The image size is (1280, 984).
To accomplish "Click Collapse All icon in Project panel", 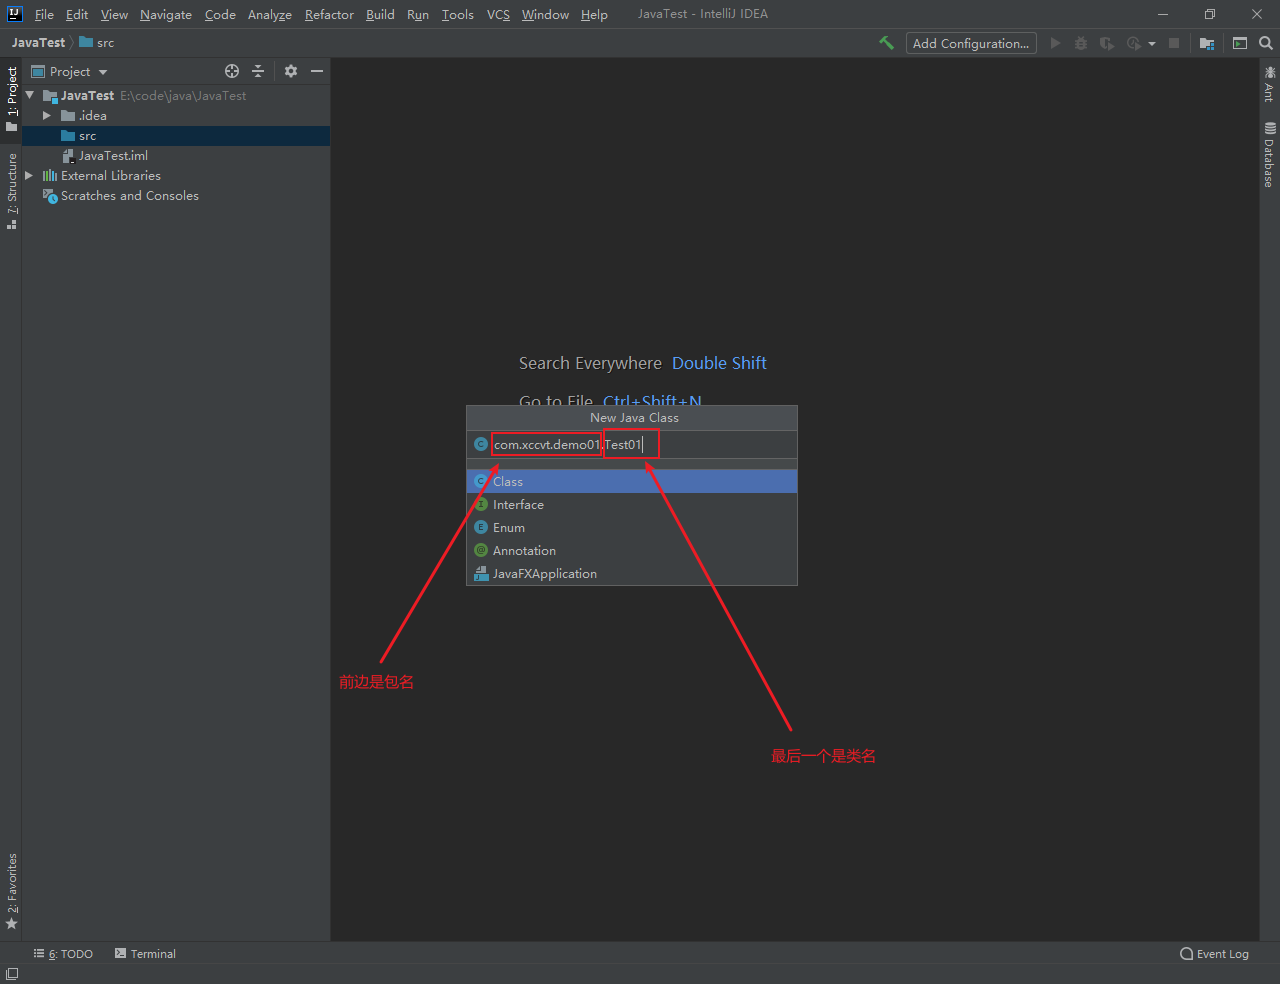I will click(258, 71).
